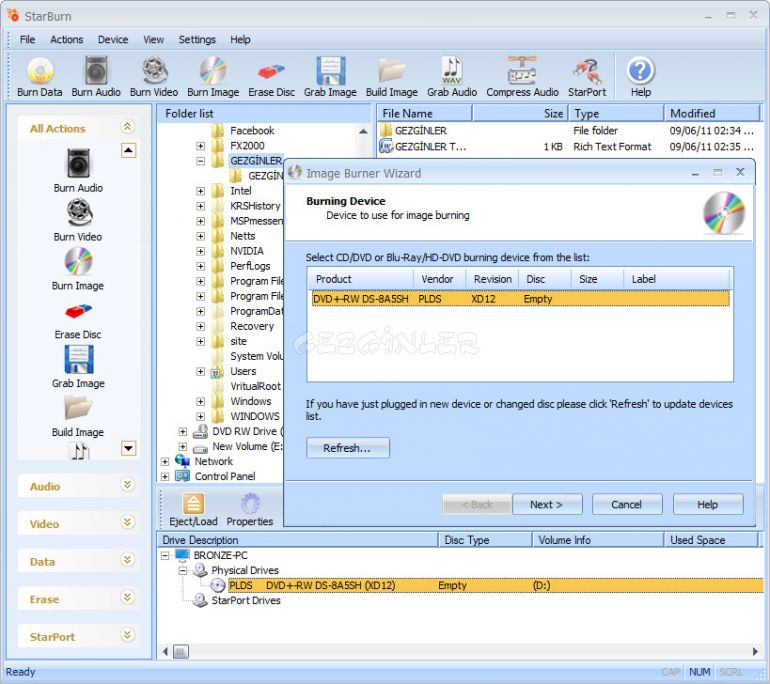Collapse the GEZGİNLER folder node
This screenshot has width=770, height=684.
click(200, 161)
